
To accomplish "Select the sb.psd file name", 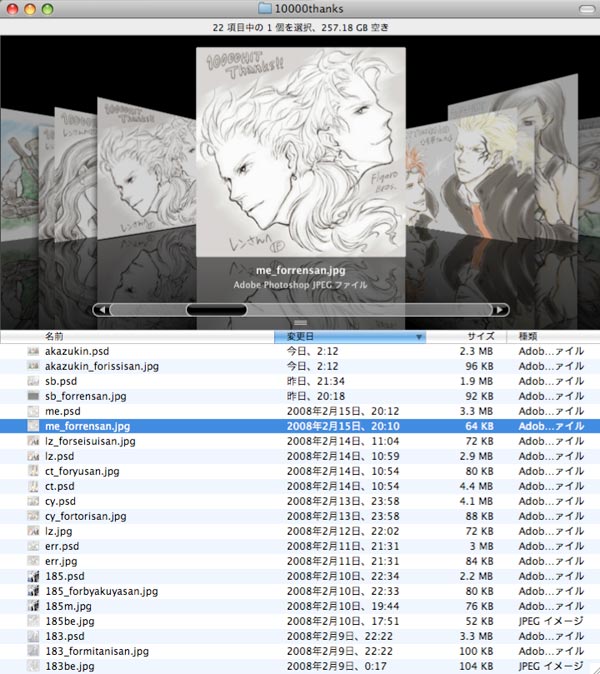I will (61, 382).
